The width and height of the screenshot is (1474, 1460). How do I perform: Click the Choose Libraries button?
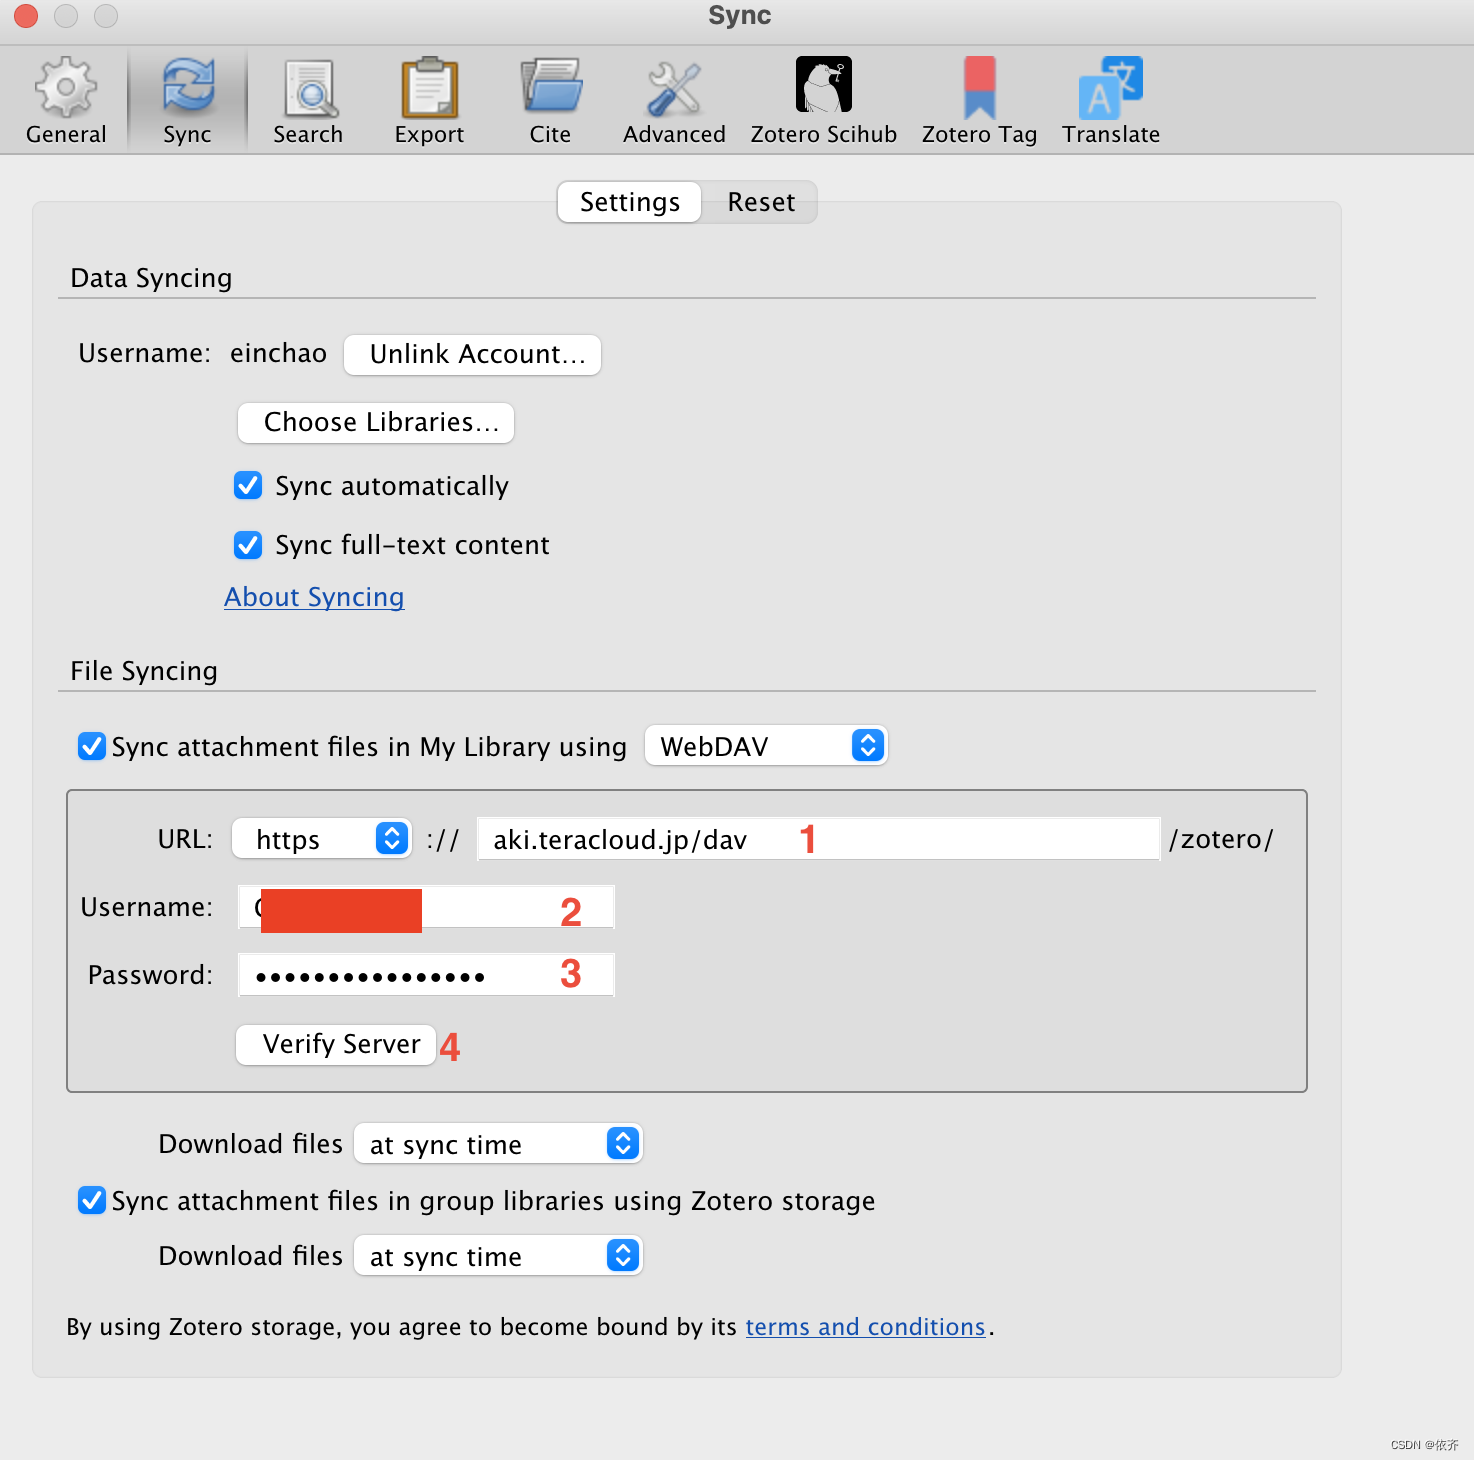(376, 423)
